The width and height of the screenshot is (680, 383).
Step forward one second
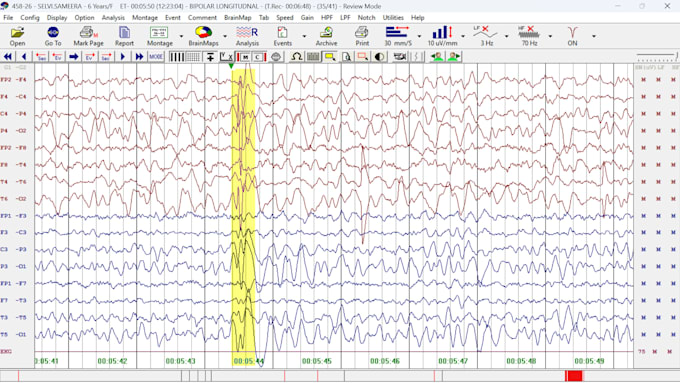(x=106, y=57)
